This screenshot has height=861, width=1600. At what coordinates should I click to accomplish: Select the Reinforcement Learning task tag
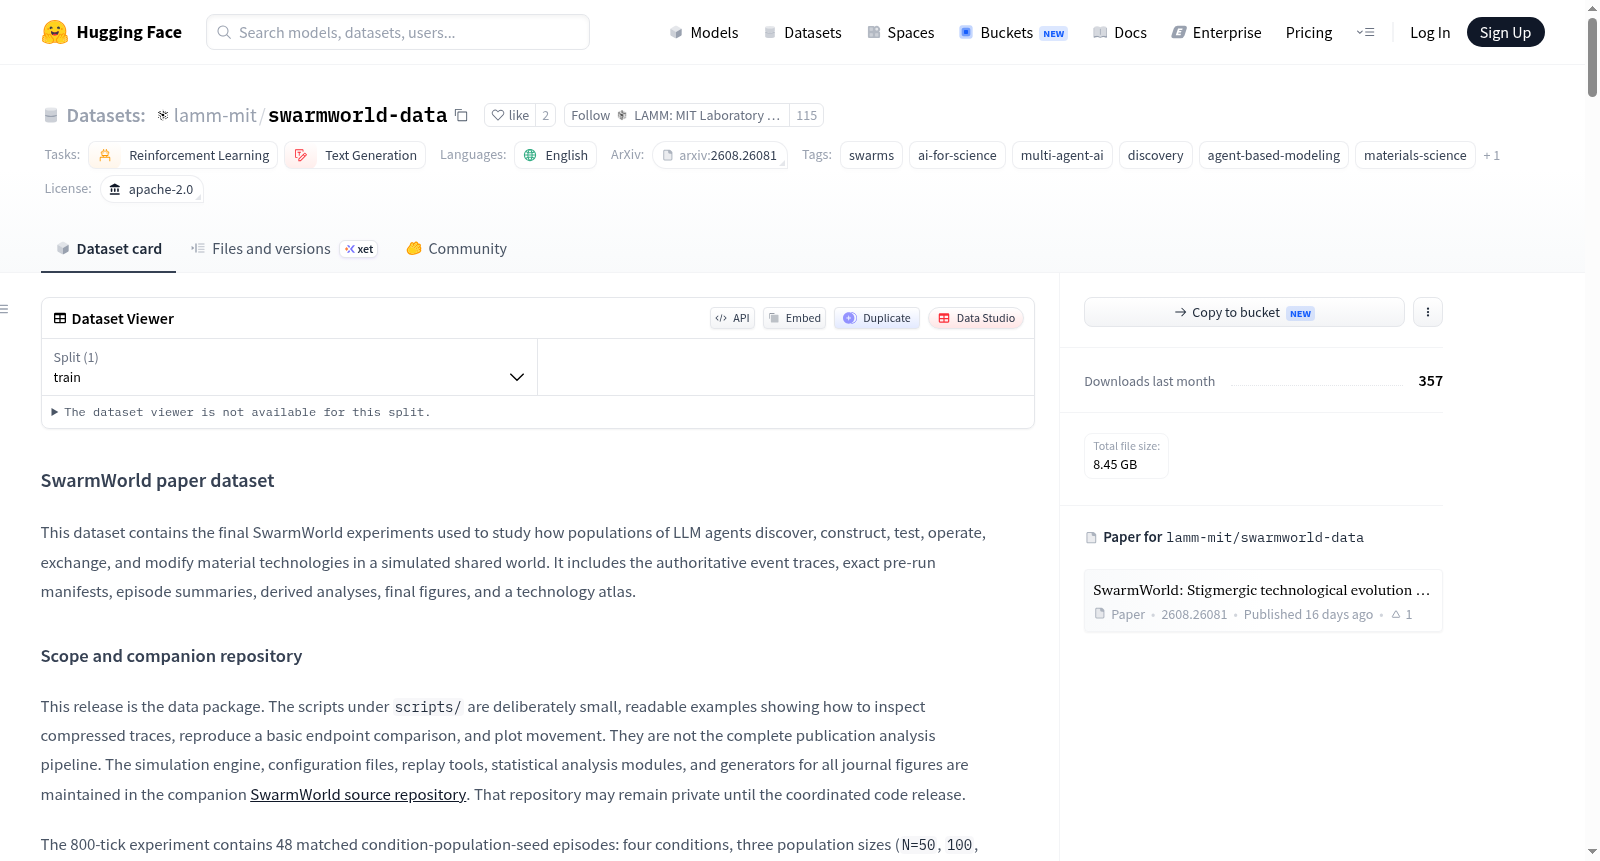[183, 155]
